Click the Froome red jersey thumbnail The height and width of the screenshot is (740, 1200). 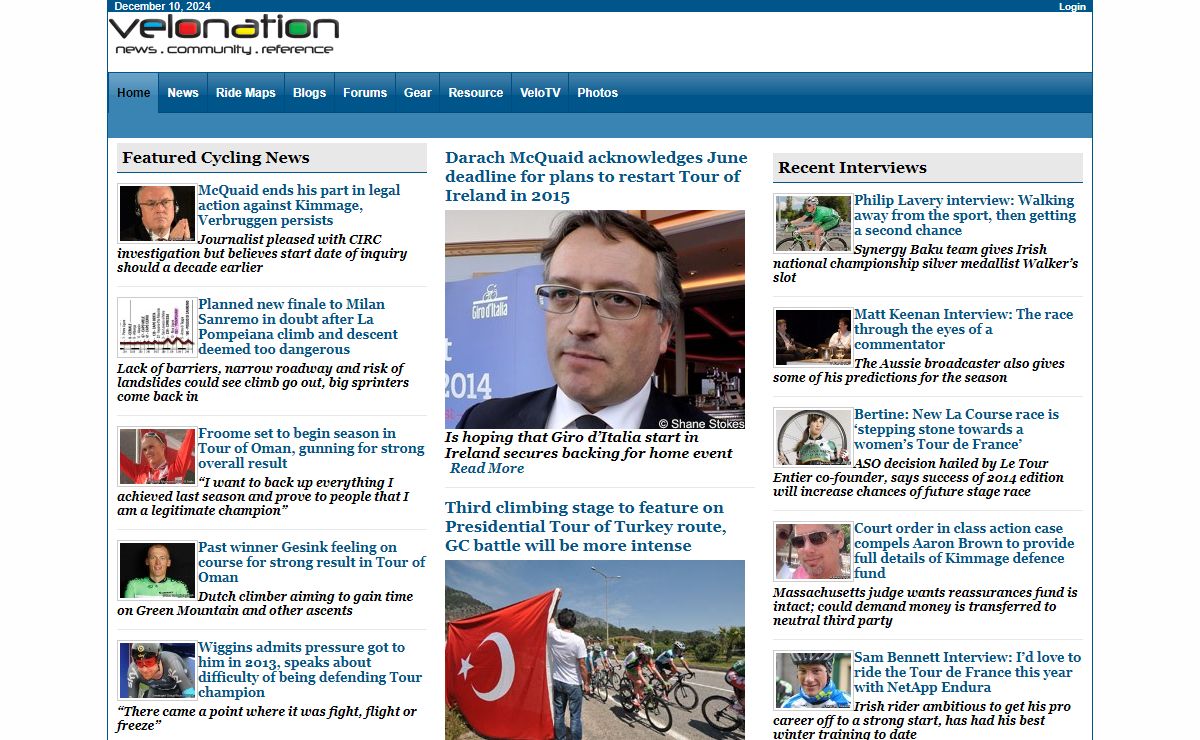pyautogui.click(x=157, y=456)
